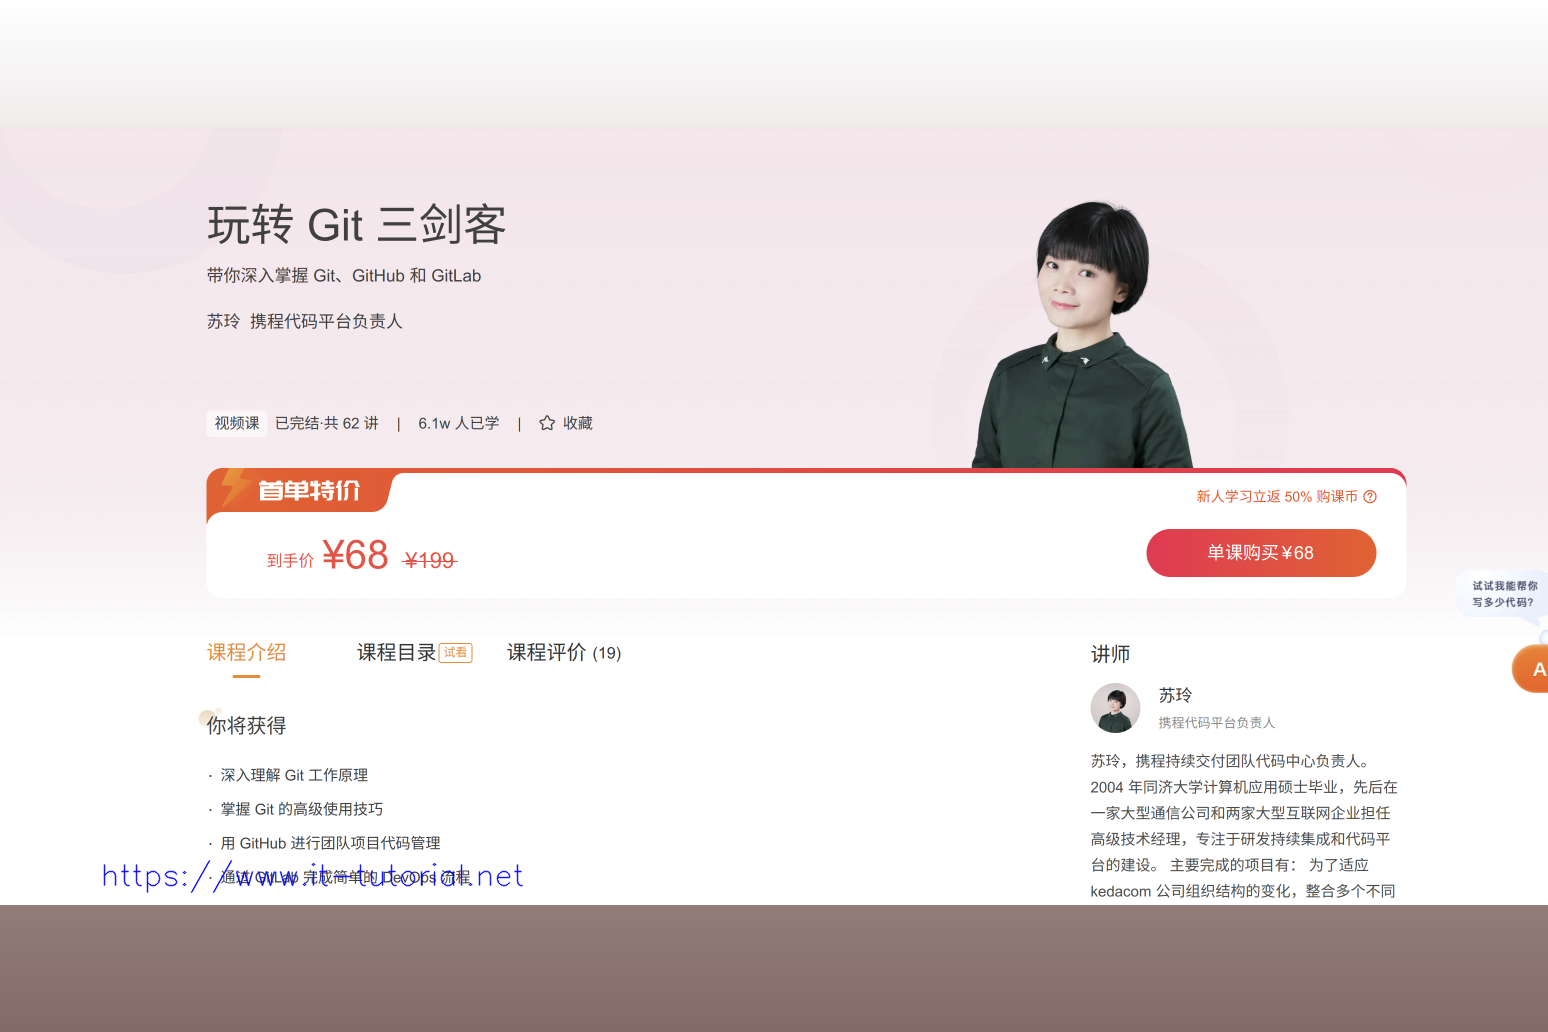Click the 6.1w 人已学 learner count

coord(459,423)
